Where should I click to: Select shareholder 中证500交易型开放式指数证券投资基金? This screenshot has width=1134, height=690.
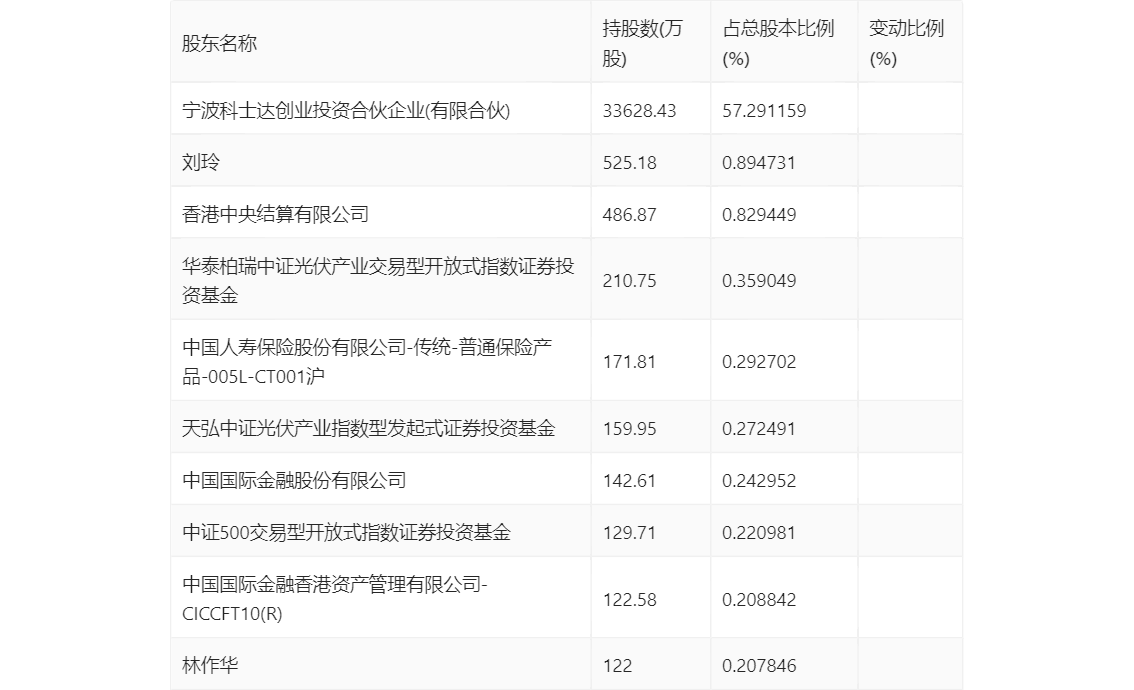point(346,532)
